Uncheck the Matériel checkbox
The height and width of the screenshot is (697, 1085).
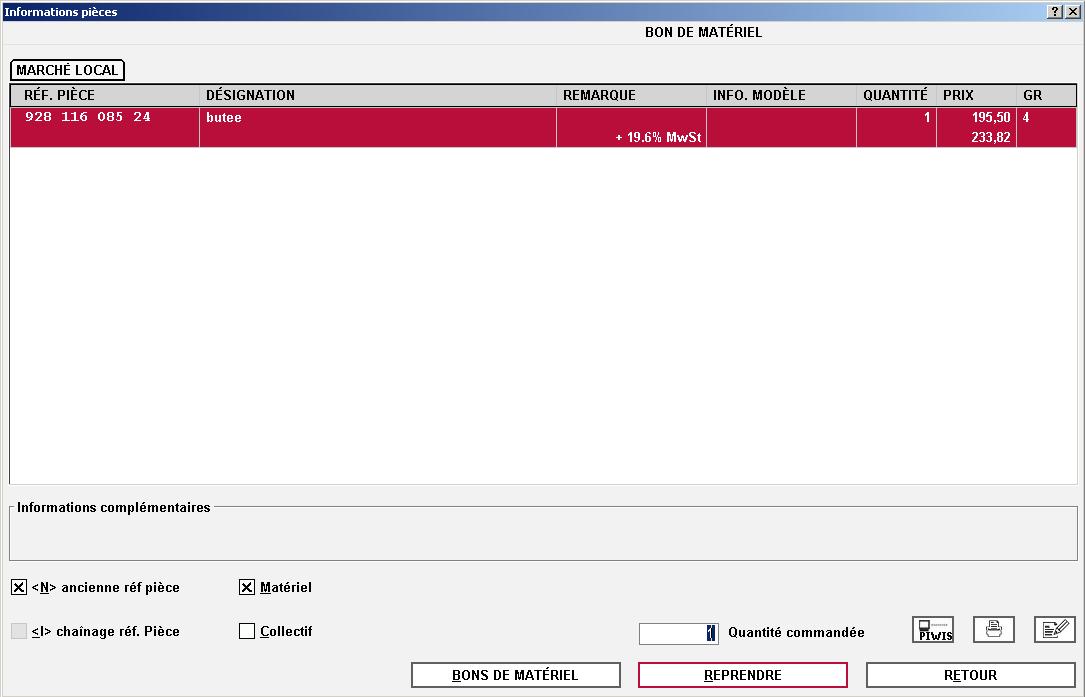[x=247, y=588]
